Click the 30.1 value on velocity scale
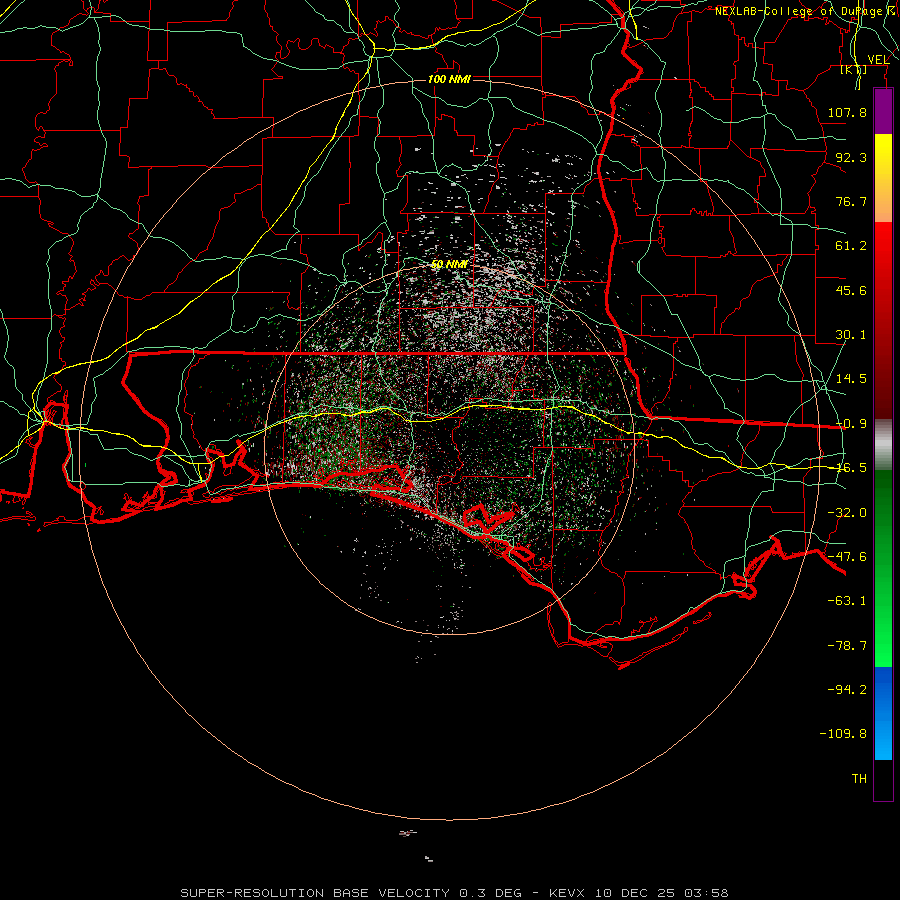 pyautogui.click(x=851, y=335)
